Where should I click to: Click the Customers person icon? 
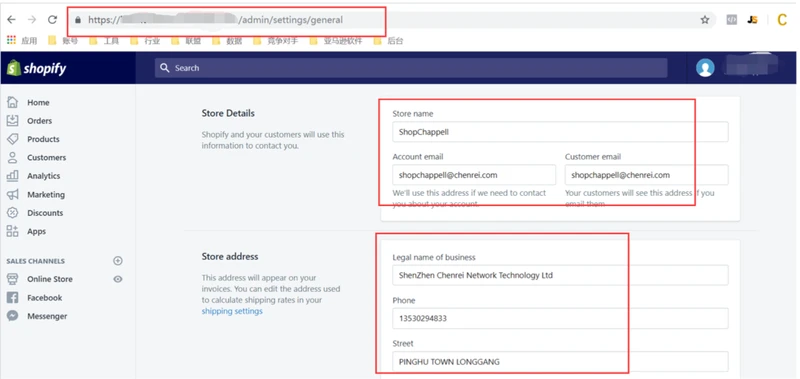click(12, 157)
